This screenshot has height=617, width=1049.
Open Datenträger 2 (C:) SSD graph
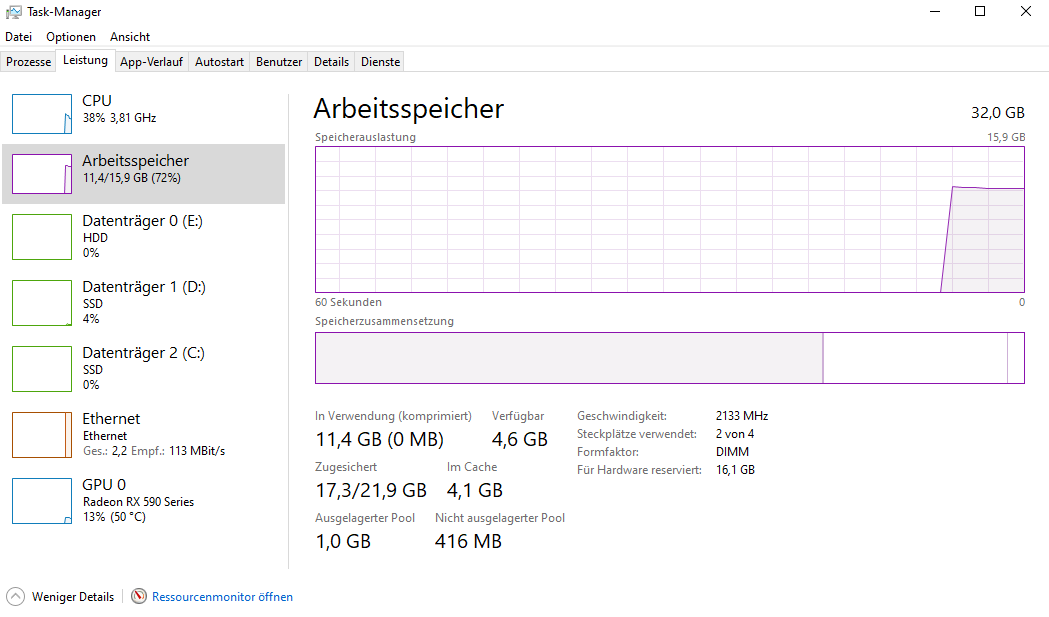(x=42, y=369)
